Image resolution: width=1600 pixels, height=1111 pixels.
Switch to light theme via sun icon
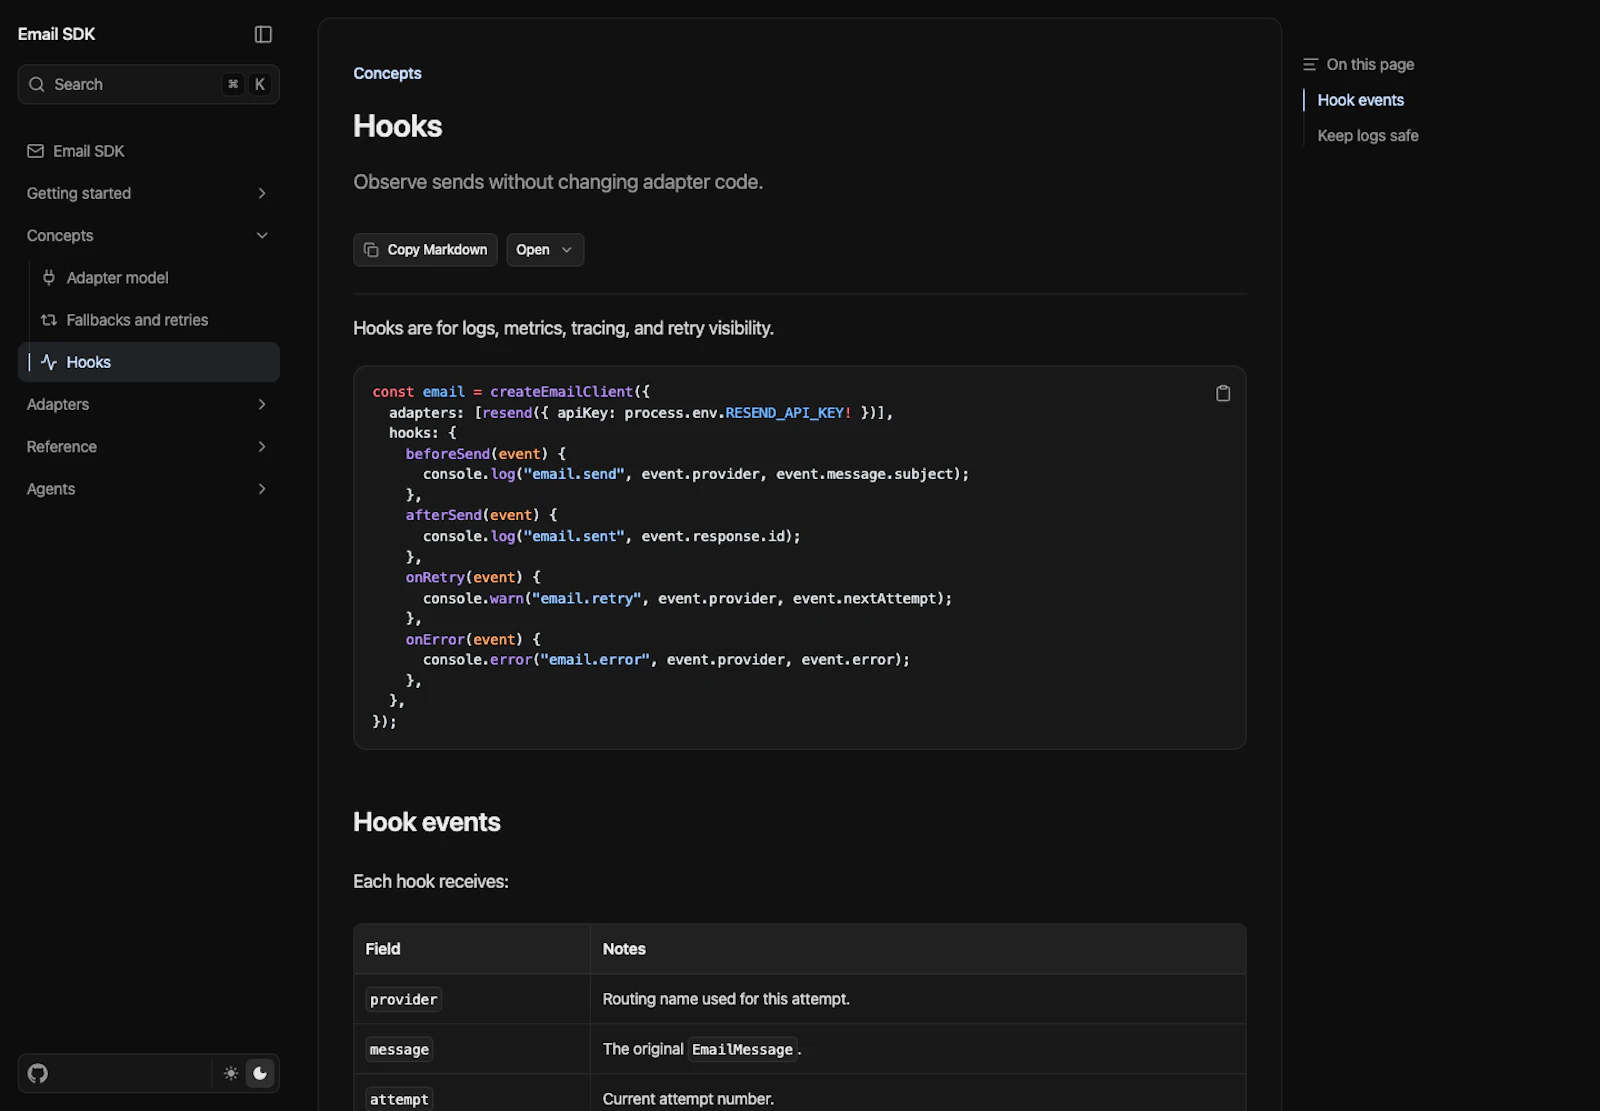point(231,1073)
